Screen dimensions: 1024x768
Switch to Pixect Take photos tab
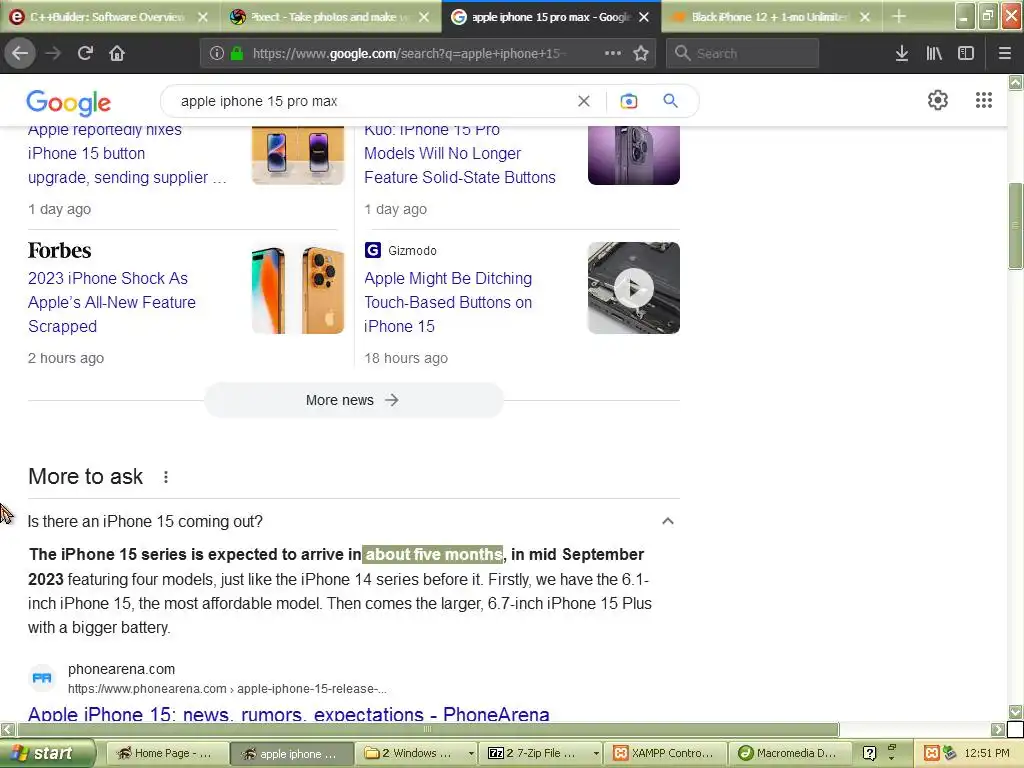[x=330, y=18]
